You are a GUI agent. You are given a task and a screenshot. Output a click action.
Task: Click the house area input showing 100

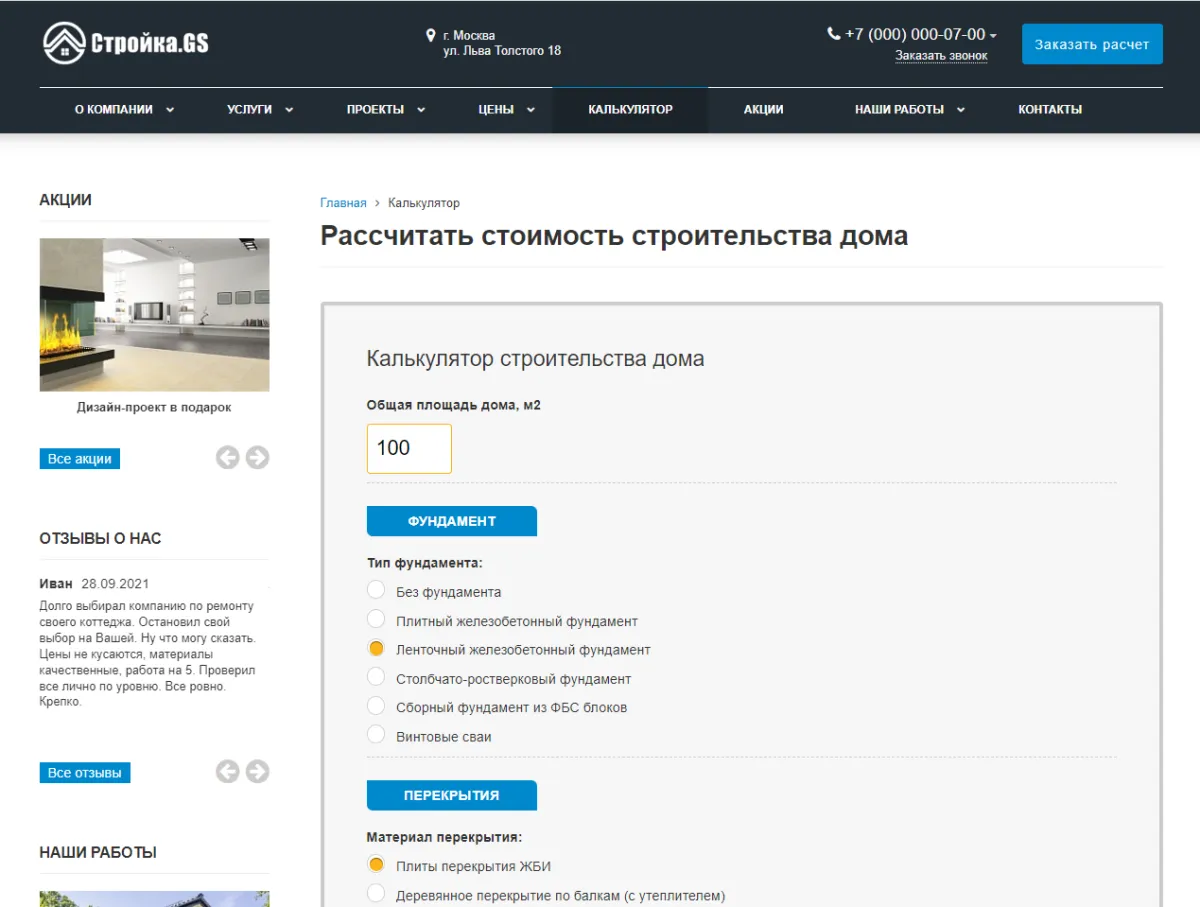click(x=409, y=448)
